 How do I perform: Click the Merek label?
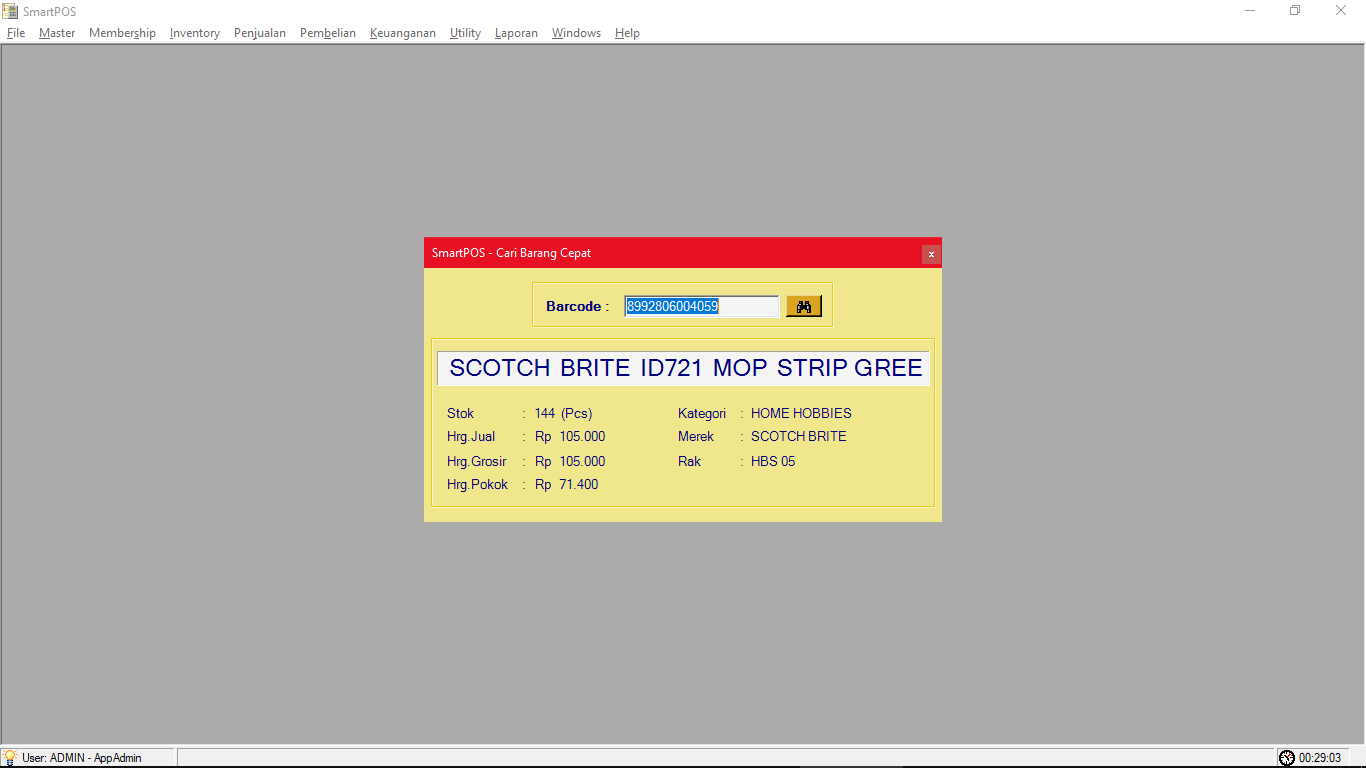(x=696, y=436)
